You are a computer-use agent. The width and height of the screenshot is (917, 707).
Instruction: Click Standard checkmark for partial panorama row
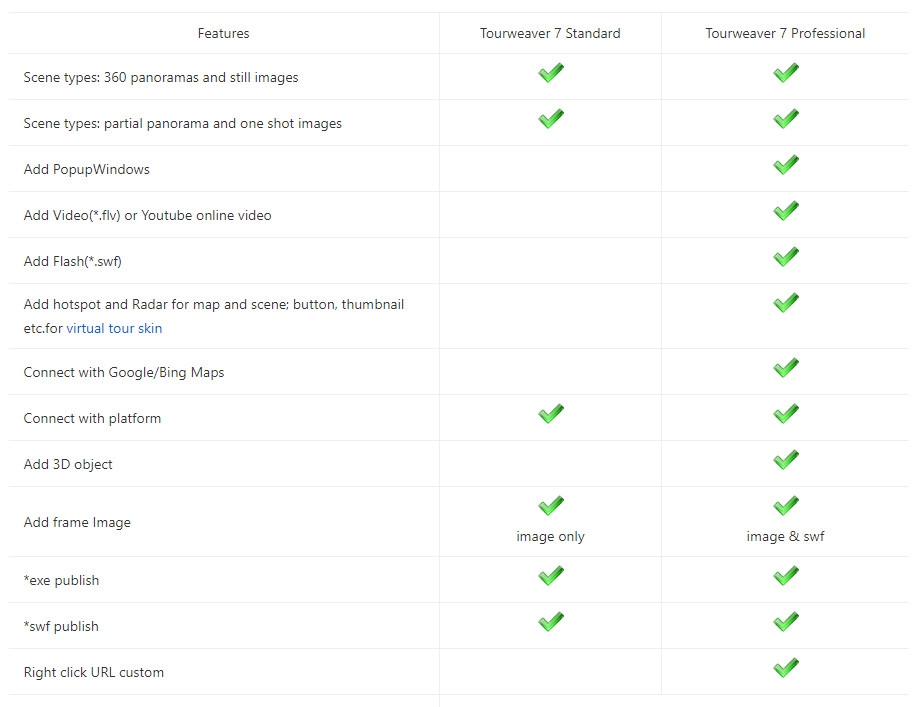pos(551,119)
